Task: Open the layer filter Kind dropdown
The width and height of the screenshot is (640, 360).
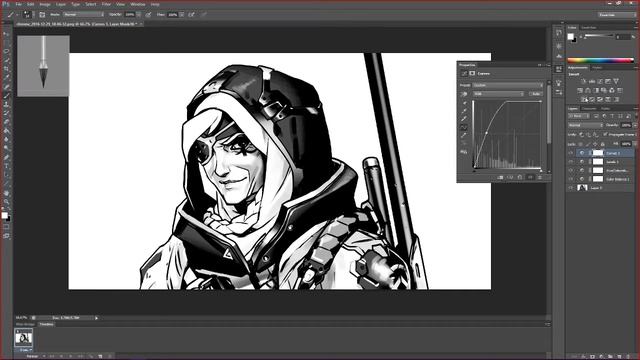Action: (x=579, y=116)
